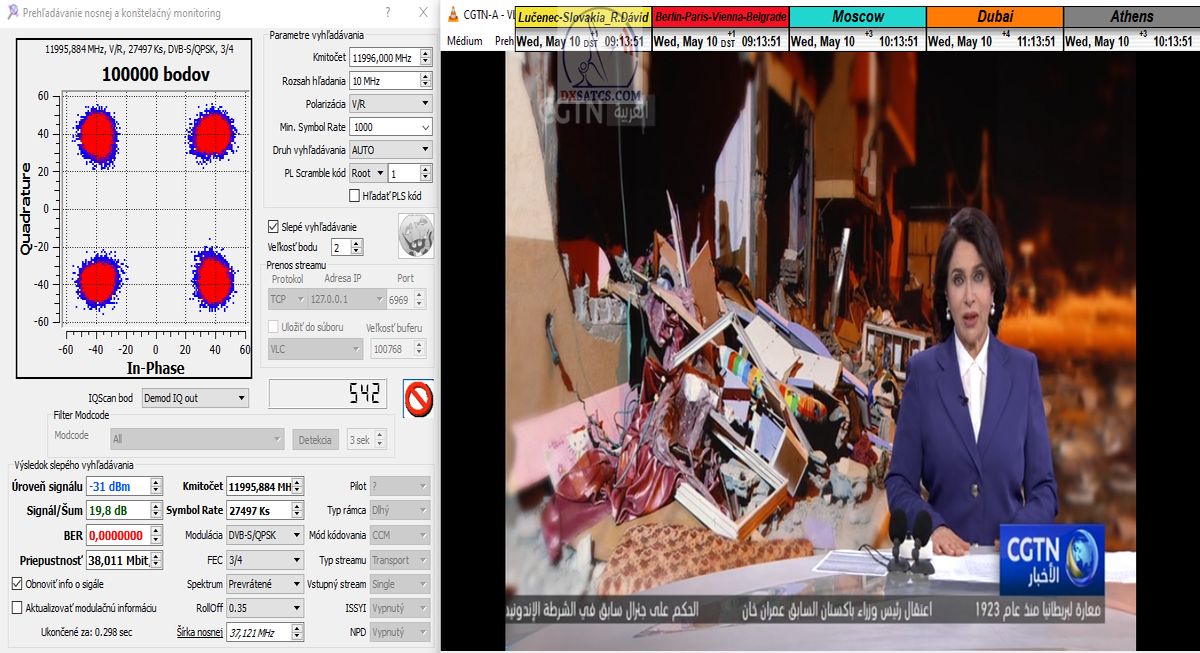Open the Médium menu in VLC
The image size is (1200, 653).
tap(464, 42)
